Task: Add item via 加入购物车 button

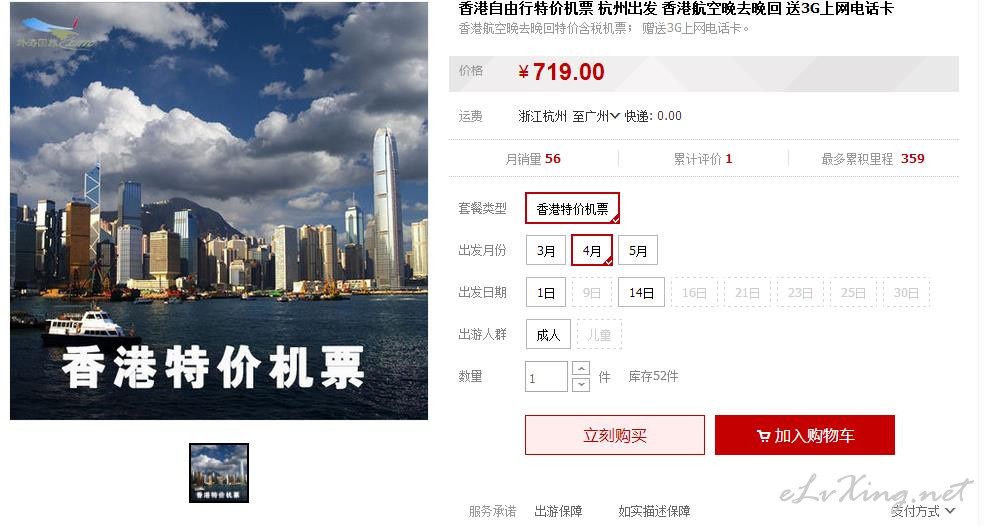Action: [x=805, y=435]
